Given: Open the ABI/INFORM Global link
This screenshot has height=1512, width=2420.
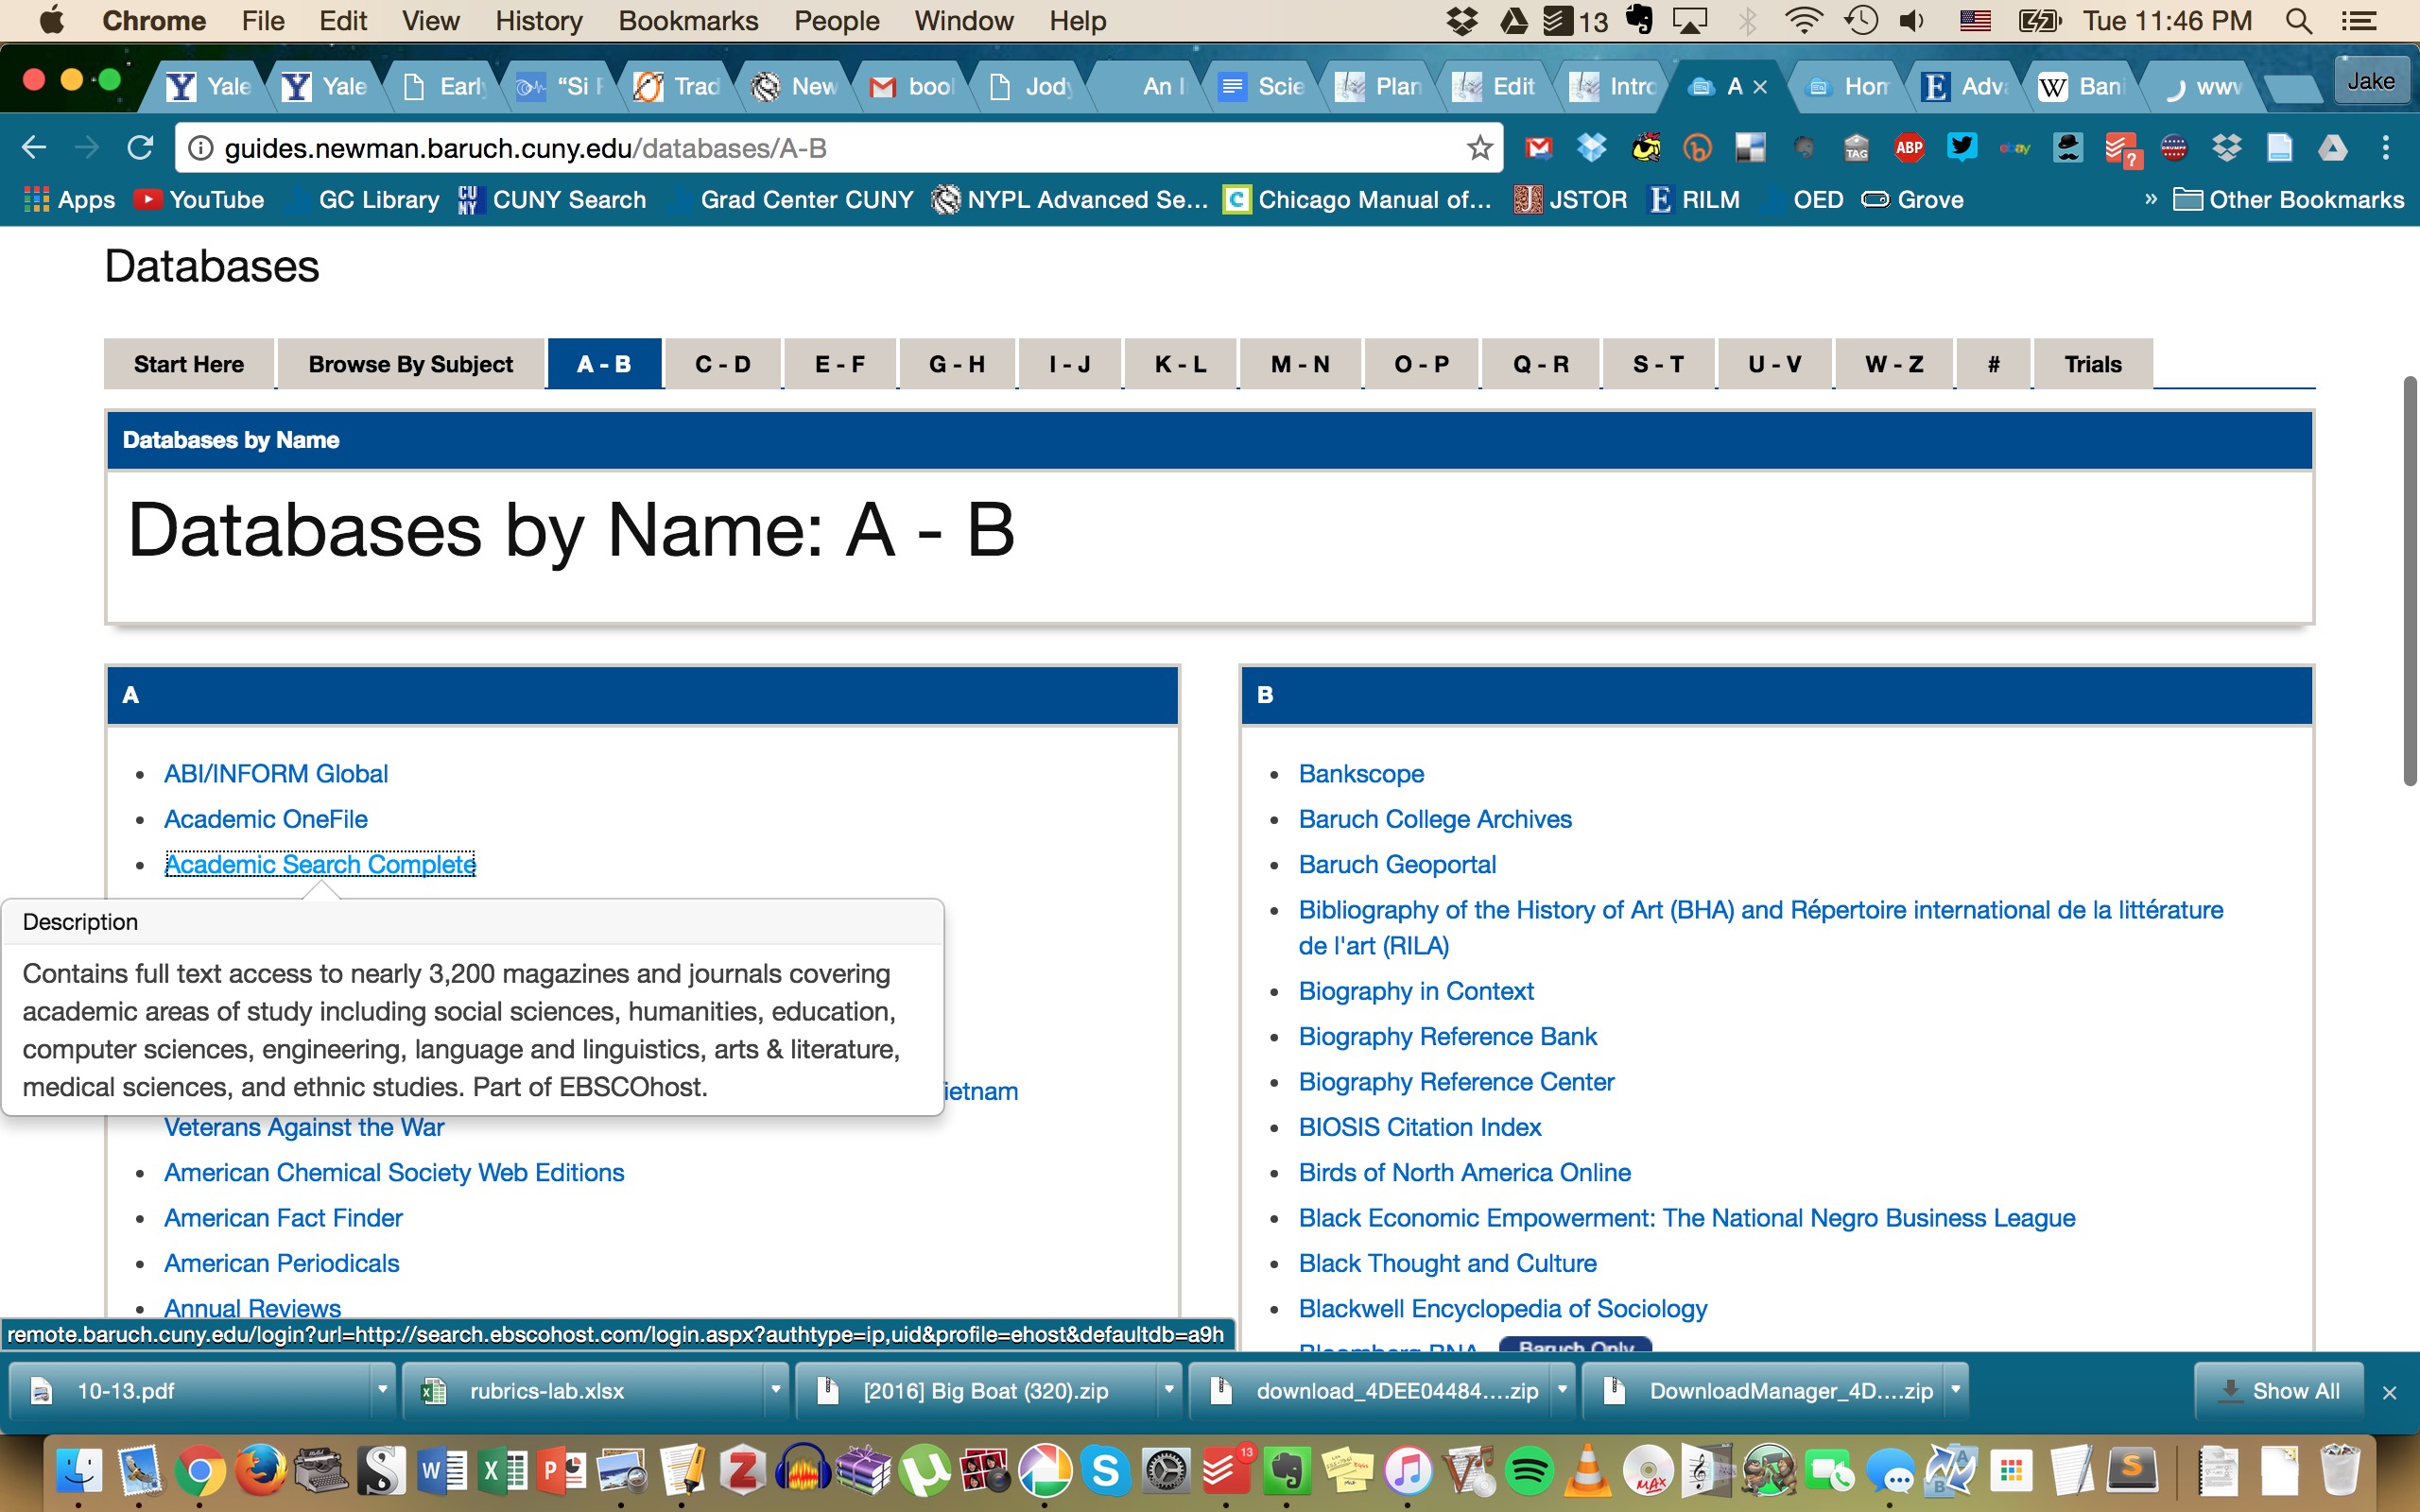Looking at the screenshot, I should coord(276,773).
